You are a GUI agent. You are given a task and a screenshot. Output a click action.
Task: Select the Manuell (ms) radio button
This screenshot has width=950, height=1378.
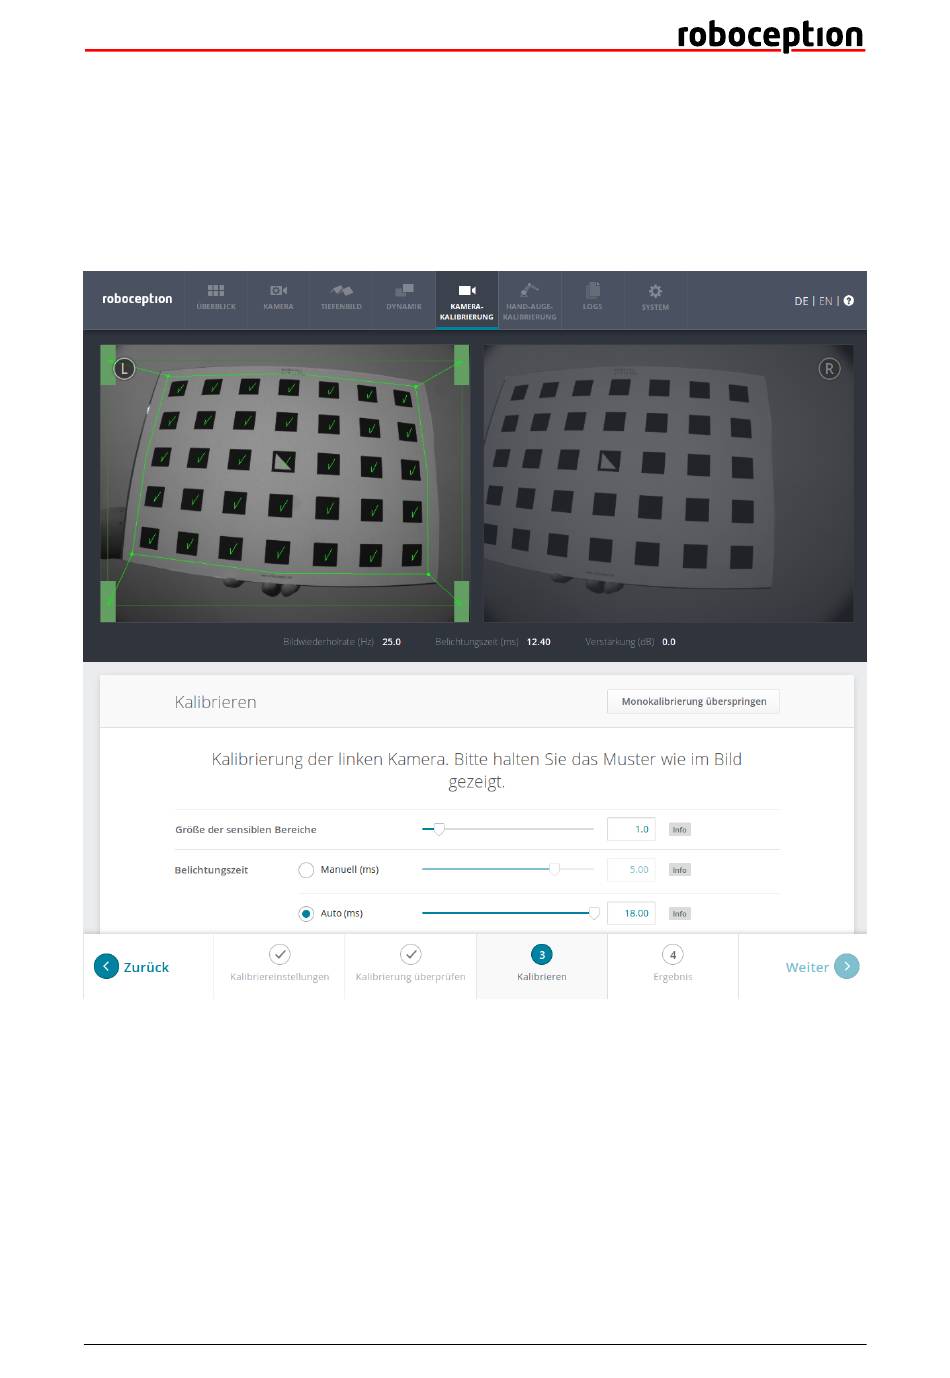306,870
